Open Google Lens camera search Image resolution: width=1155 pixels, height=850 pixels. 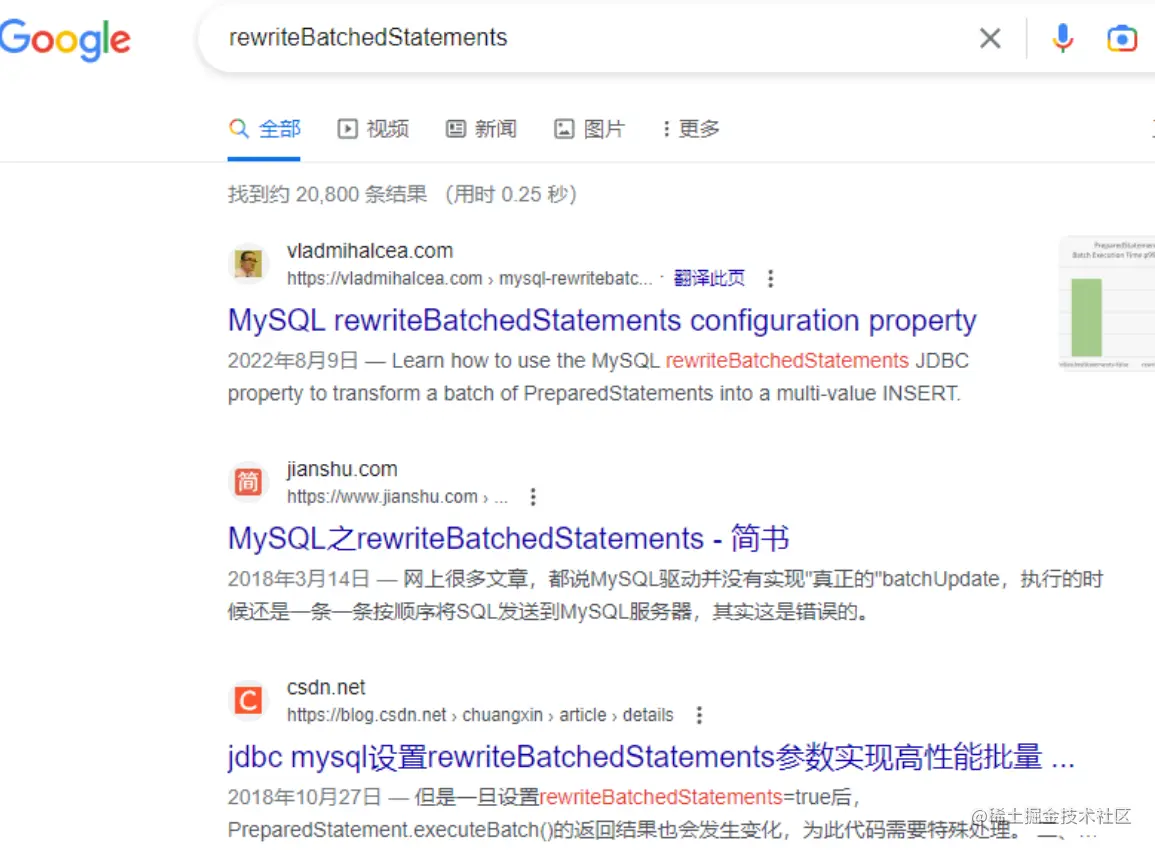point(1122,38)
